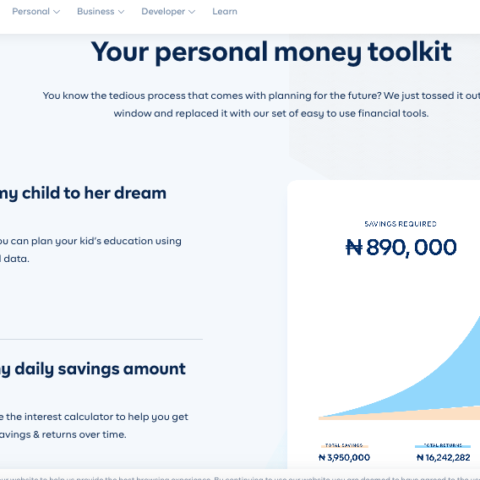Expand the Business chevron arrow
This screenshot has width=480, height=480.
(x=121, y=12)
